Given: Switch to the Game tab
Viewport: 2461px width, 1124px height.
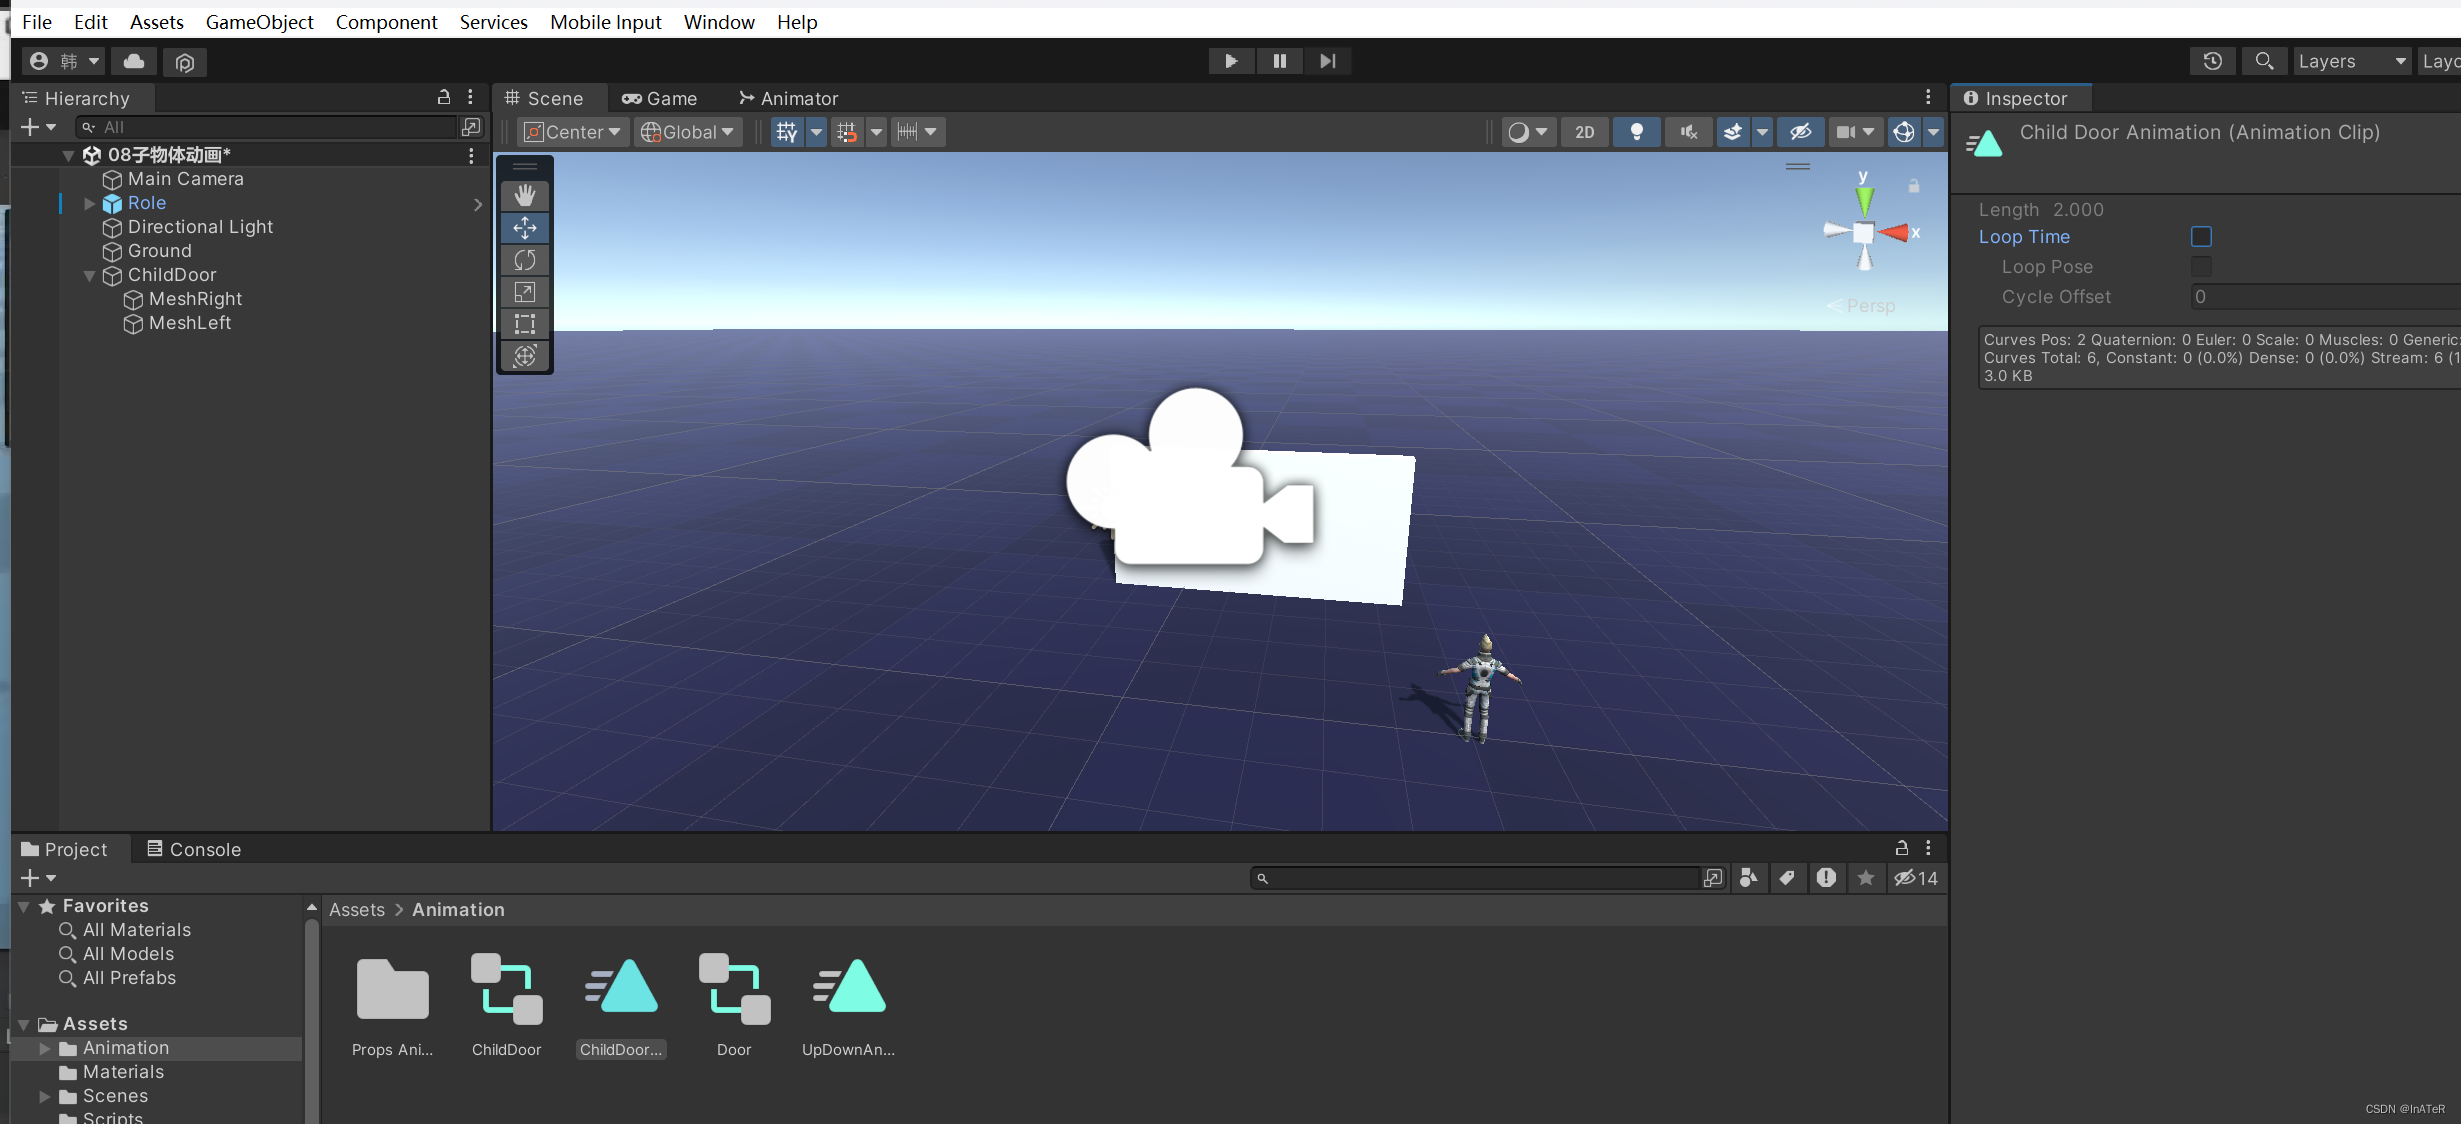Looking at the screenshot, I should coord(660,98).
